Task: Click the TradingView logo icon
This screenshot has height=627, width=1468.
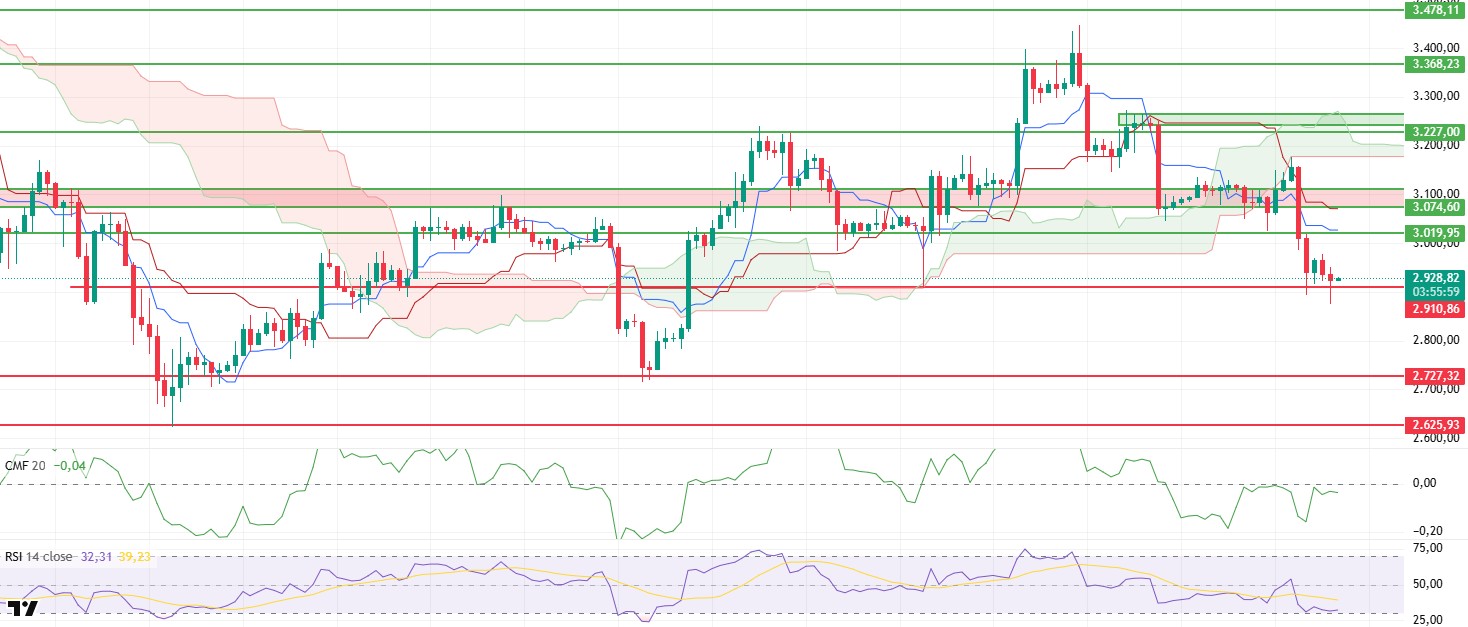Action: pos(22,607)
